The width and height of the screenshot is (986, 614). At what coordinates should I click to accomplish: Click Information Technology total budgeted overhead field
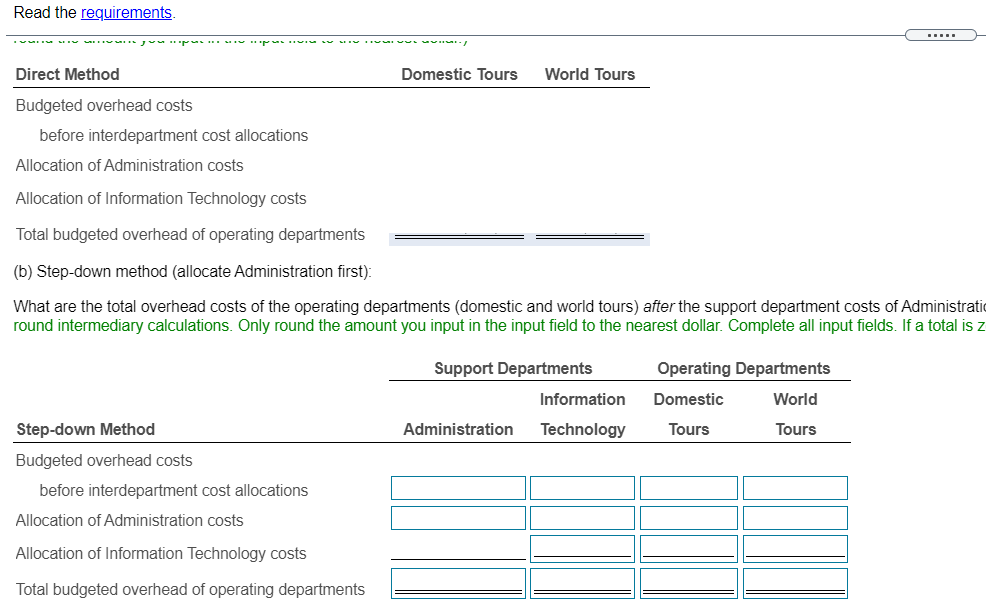click(x=582, y=582)
